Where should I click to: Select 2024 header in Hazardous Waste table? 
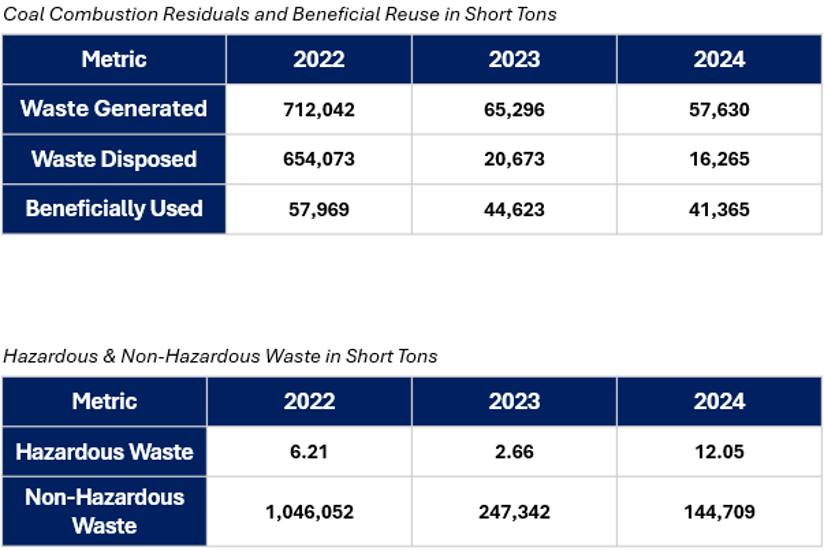coord(719,401)
